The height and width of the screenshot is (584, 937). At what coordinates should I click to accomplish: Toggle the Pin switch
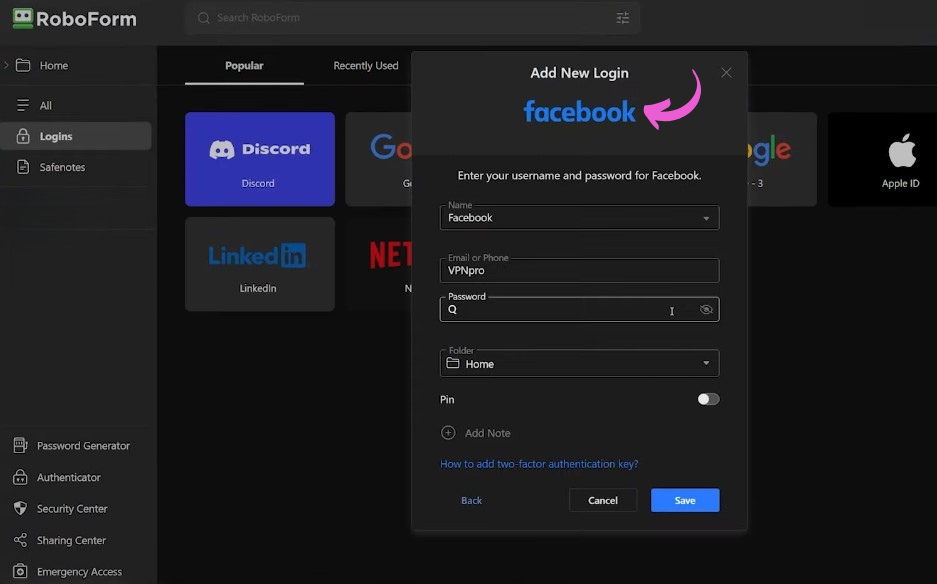click(x=708, y=399)
